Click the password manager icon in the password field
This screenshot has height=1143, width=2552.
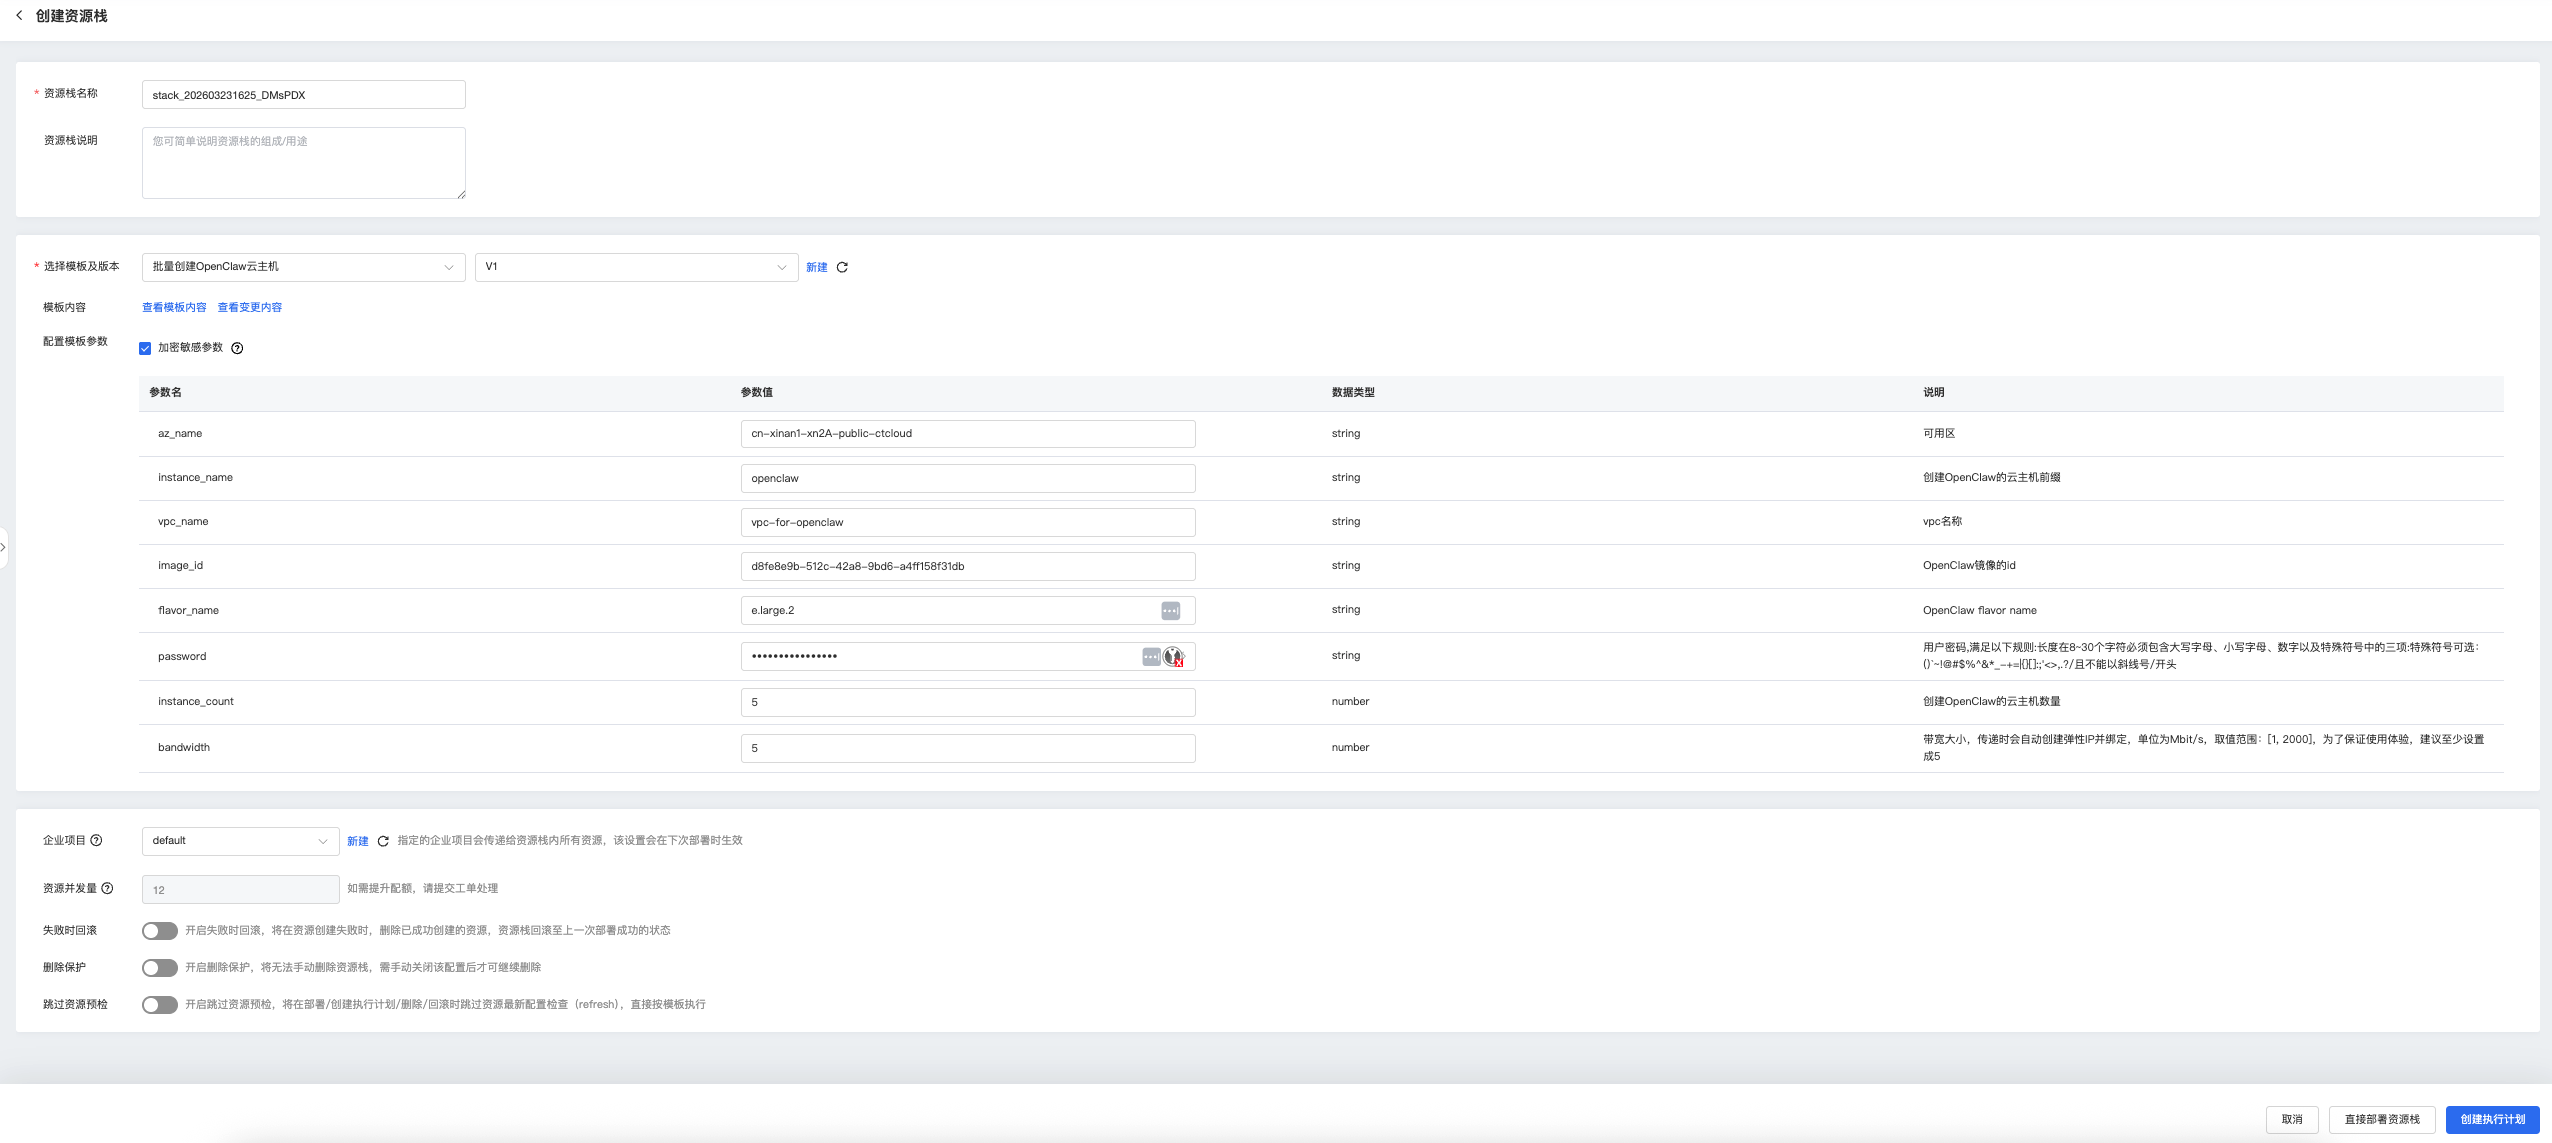1173,657
